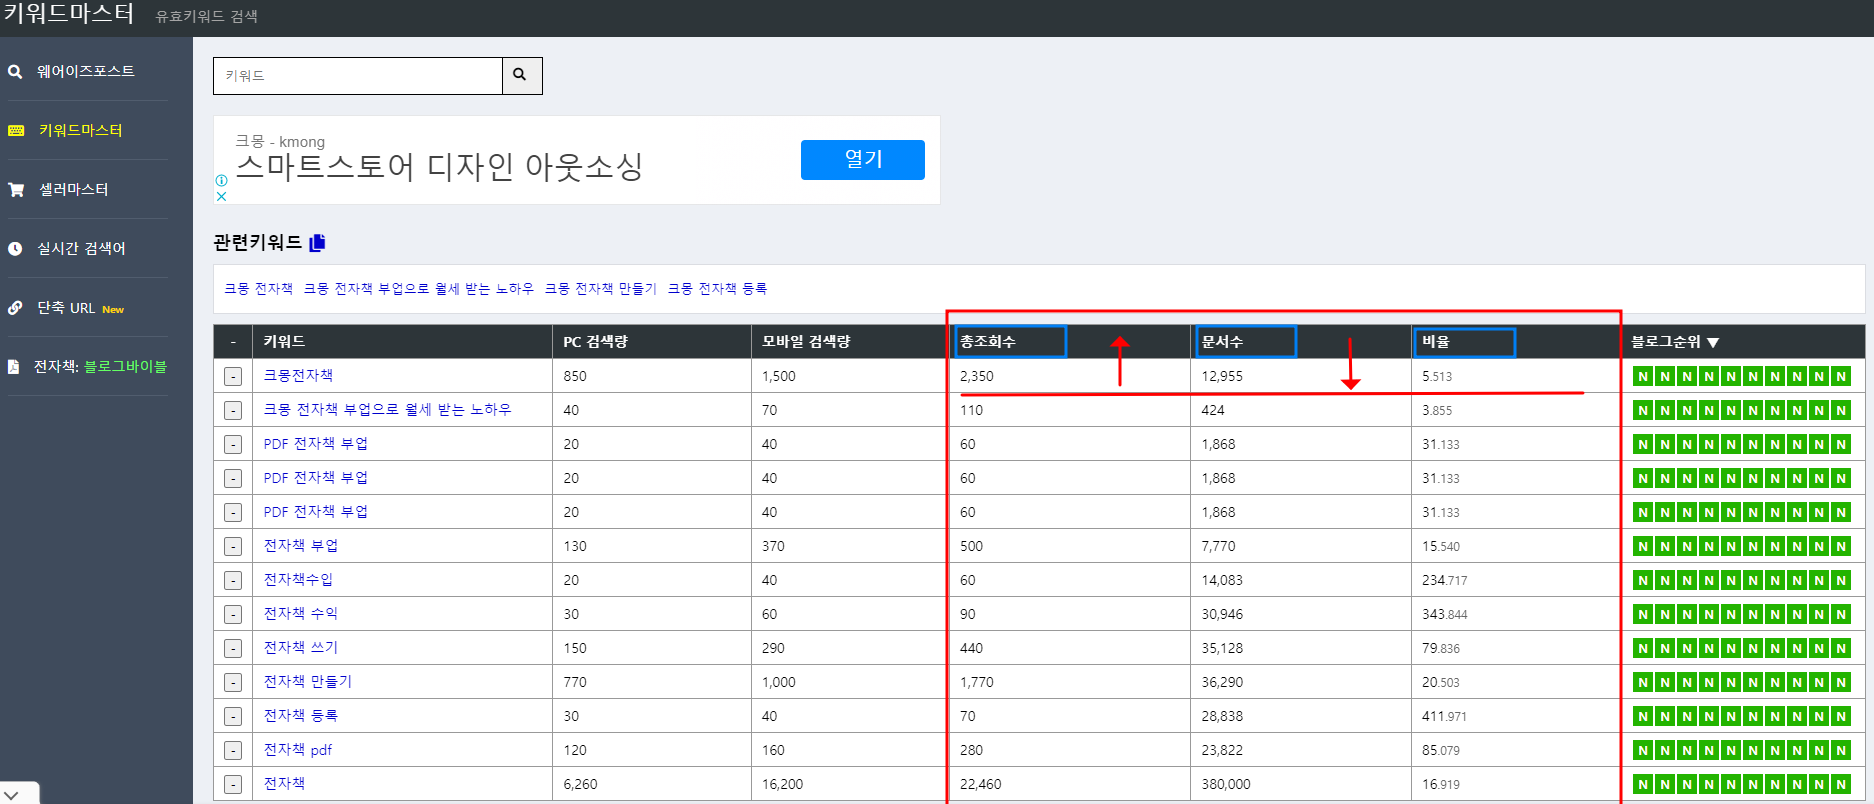Click the first N blog rank badge for 전자책수입
Screen dimensions: 1874x804
click(1643, 581)
